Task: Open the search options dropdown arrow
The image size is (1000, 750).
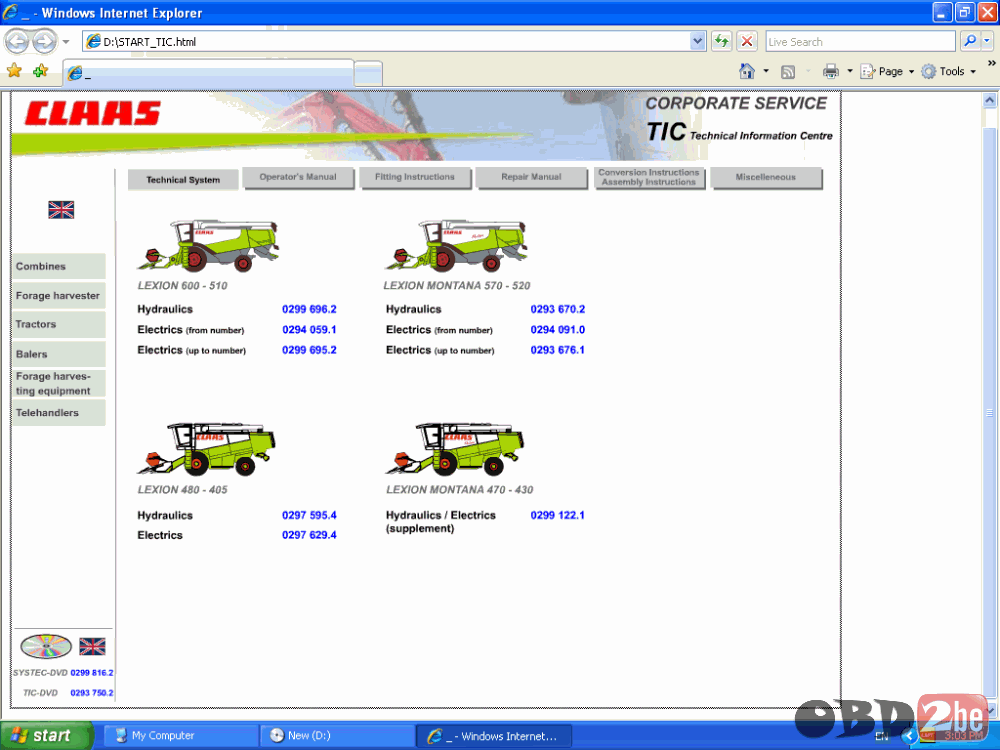Action: [x=987, y=41]
